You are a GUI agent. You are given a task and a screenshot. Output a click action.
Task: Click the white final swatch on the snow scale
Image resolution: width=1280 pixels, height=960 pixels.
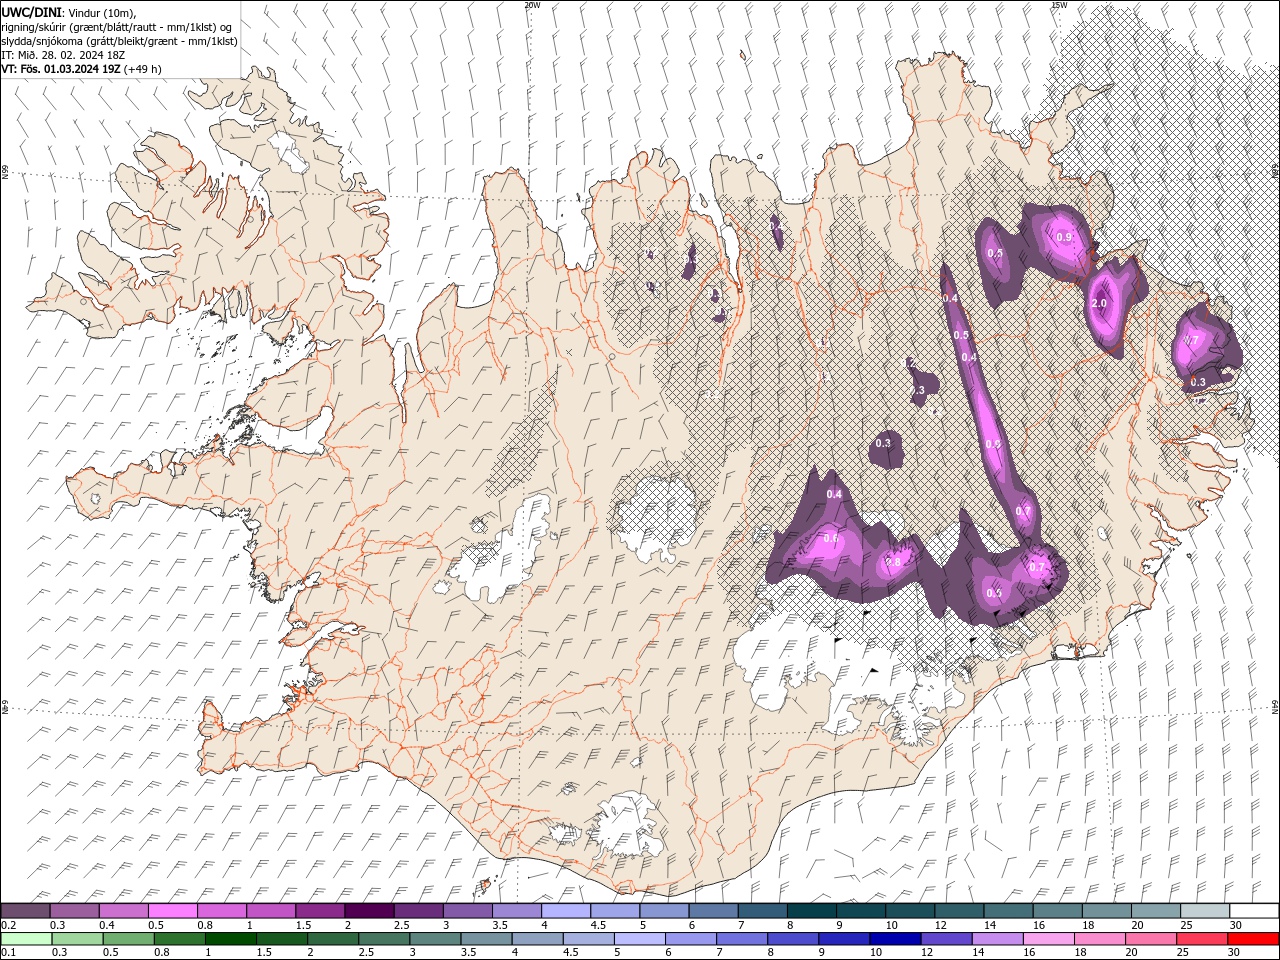1254,910
